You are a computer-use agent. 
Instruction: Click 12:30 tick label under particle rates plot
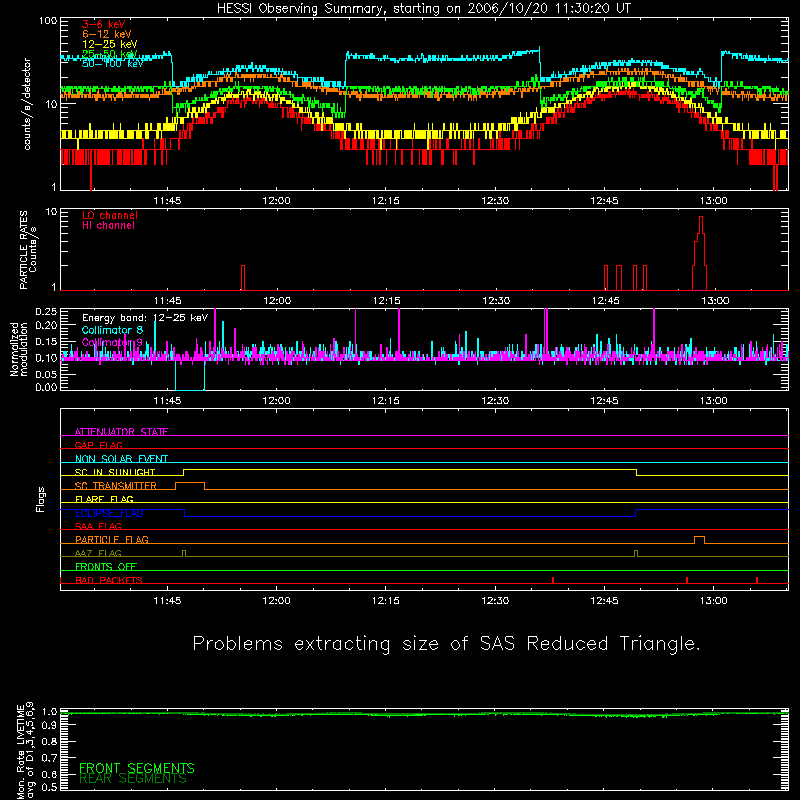[496, 301]
